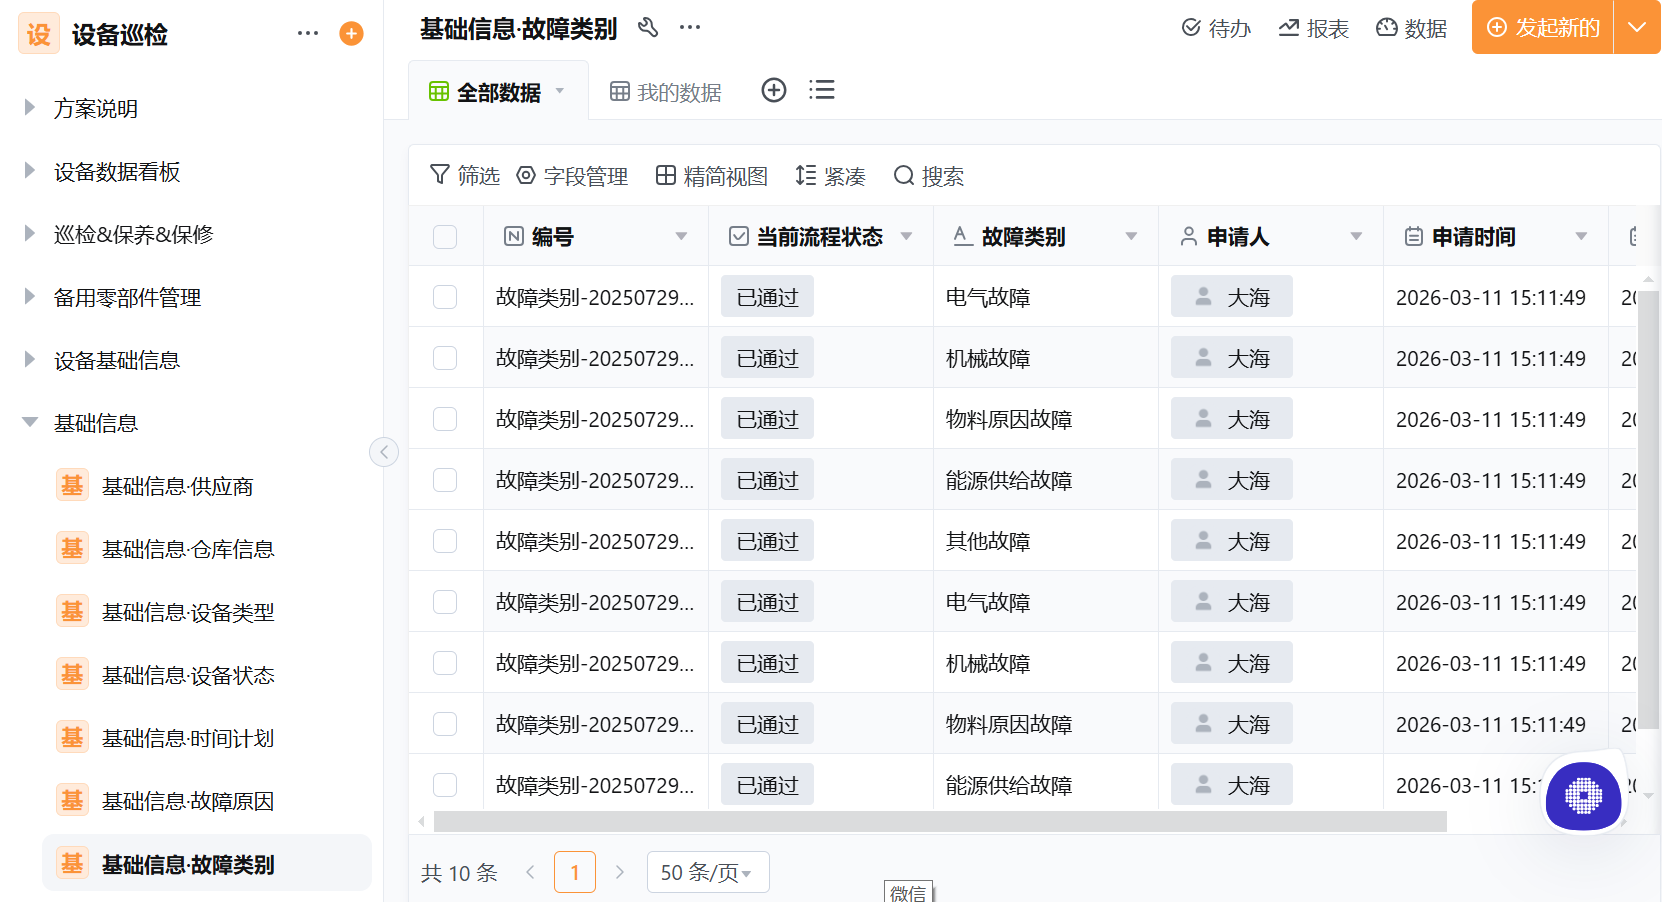The image size is (1662, 902).
Task: Open the 搜索 search tool
Action: (929, 176)
